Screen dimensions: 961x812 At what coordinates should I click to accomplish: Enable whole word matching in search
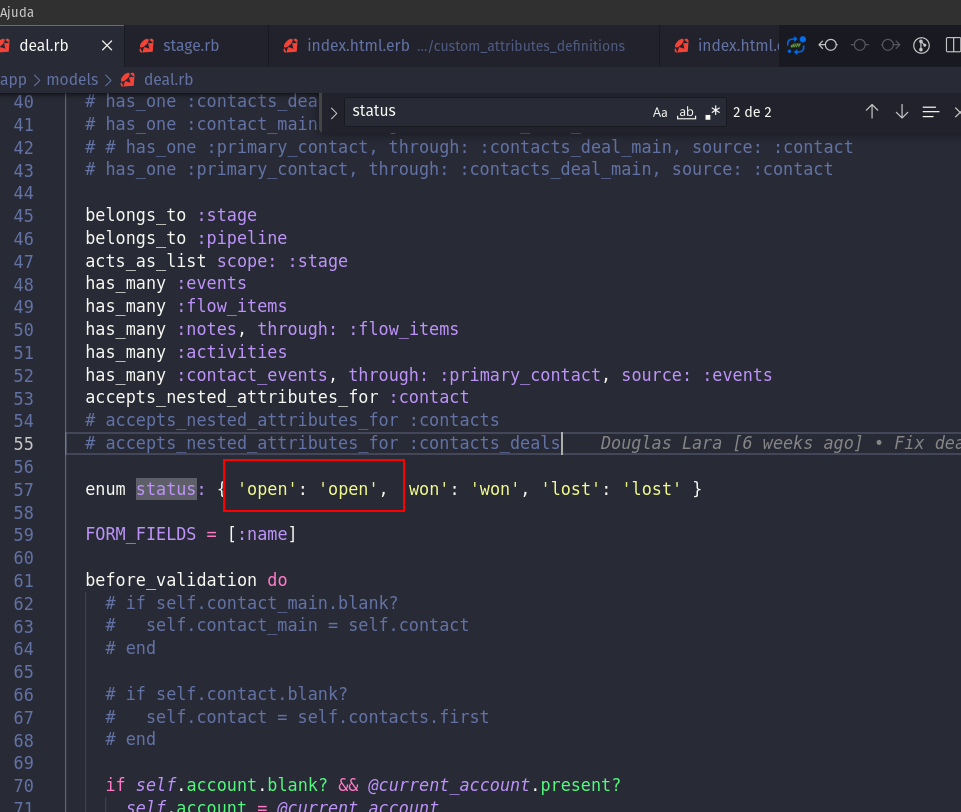[686, 112]
